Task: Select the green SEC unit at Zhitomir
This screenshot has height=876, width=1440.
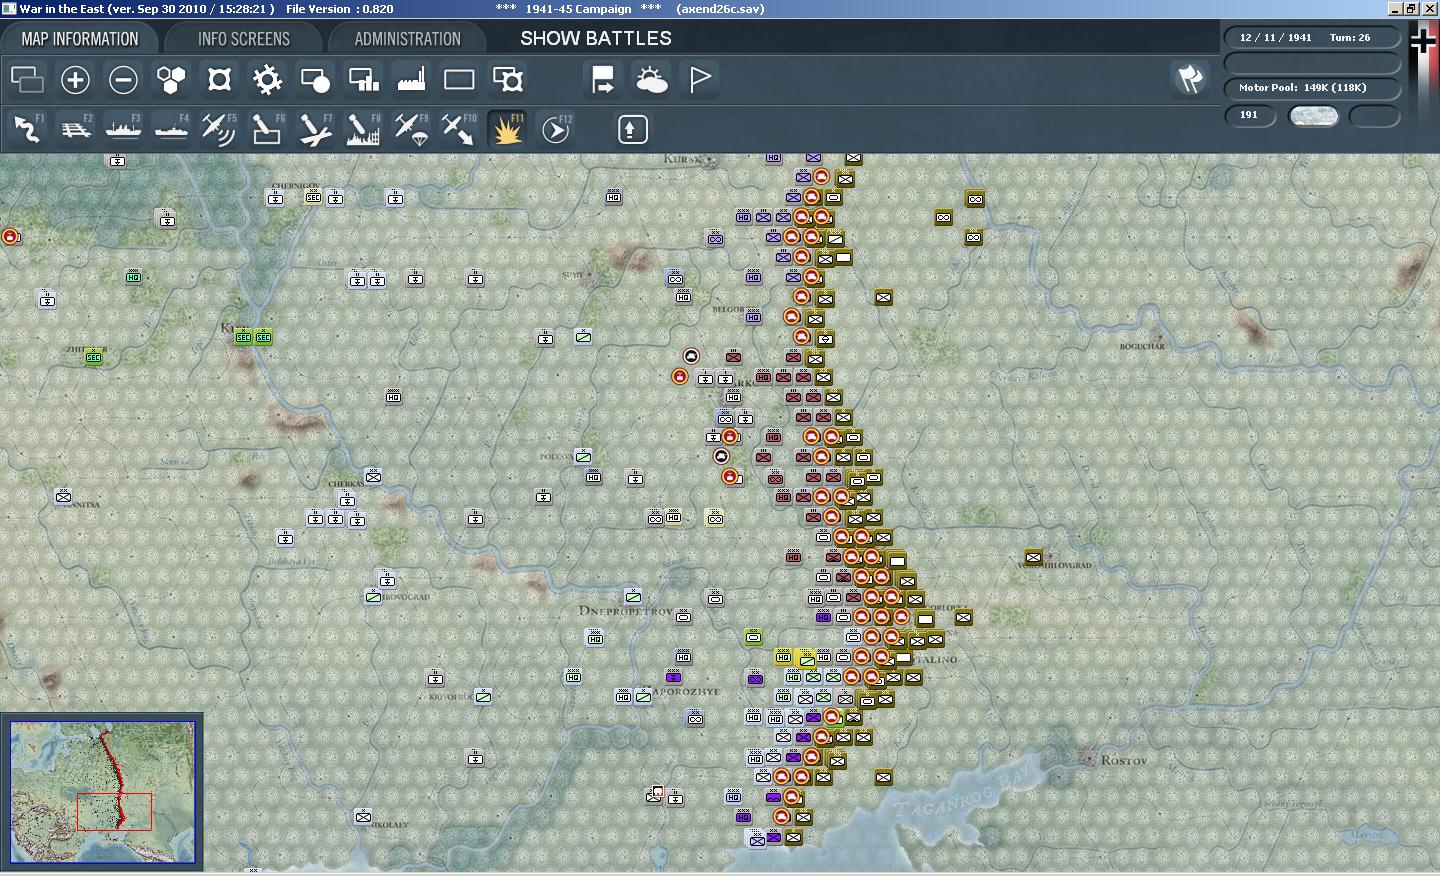Action: coord(93,357)
